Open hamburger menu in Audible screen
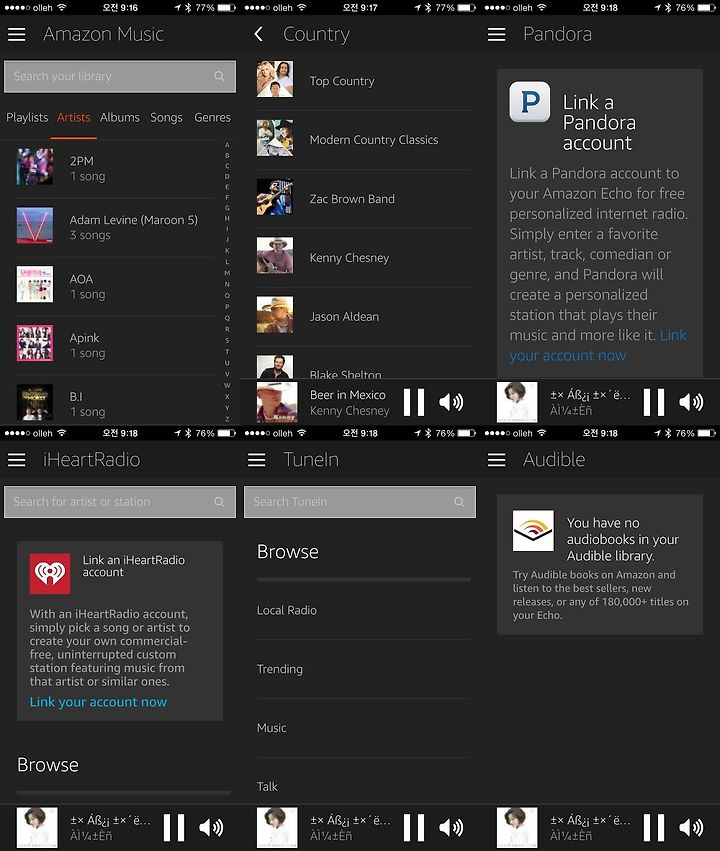 tap(496, 460)
